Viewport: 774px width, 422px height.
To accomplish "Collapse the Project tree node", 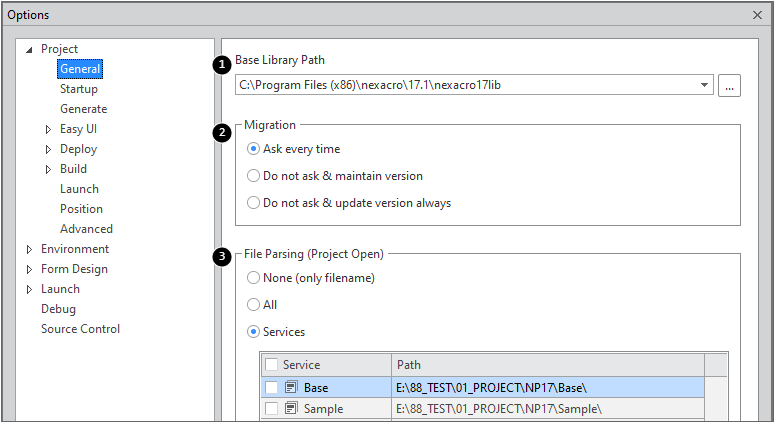I will [29, 49].
